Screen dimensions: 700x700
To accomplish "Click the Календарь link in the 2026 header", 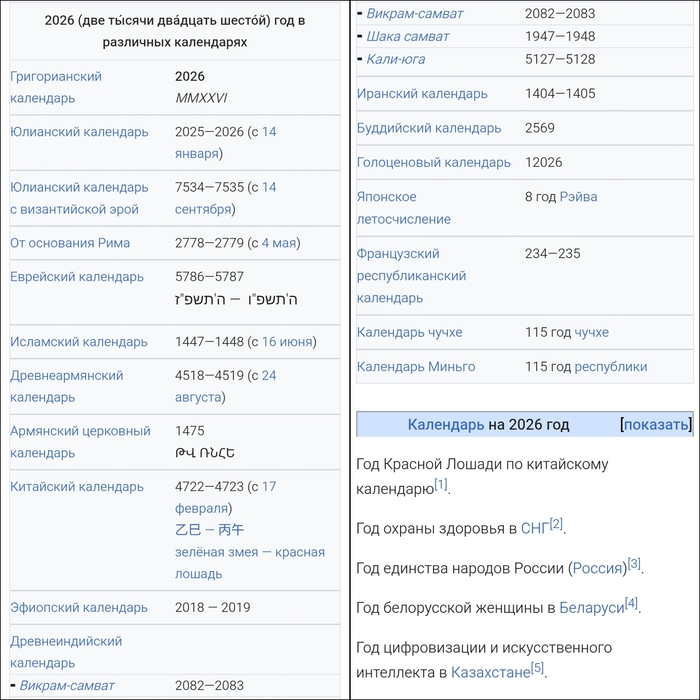I will point(446,424).
